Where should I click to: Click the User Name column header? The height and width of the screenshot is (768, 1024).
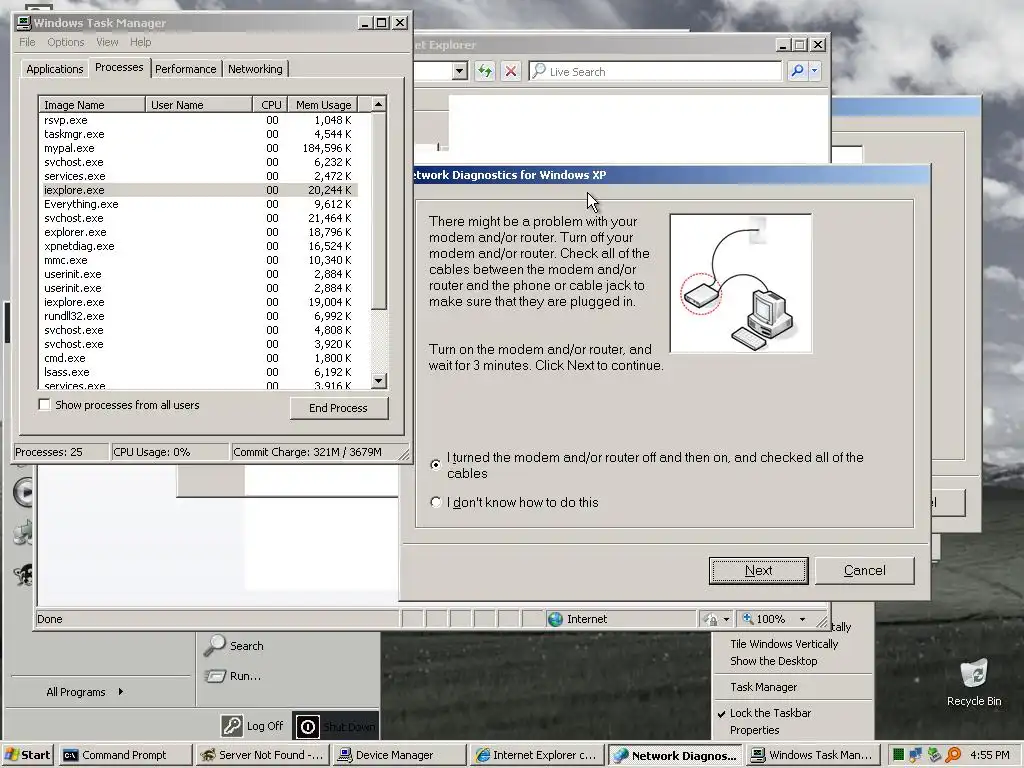click(x=199, y=104)
